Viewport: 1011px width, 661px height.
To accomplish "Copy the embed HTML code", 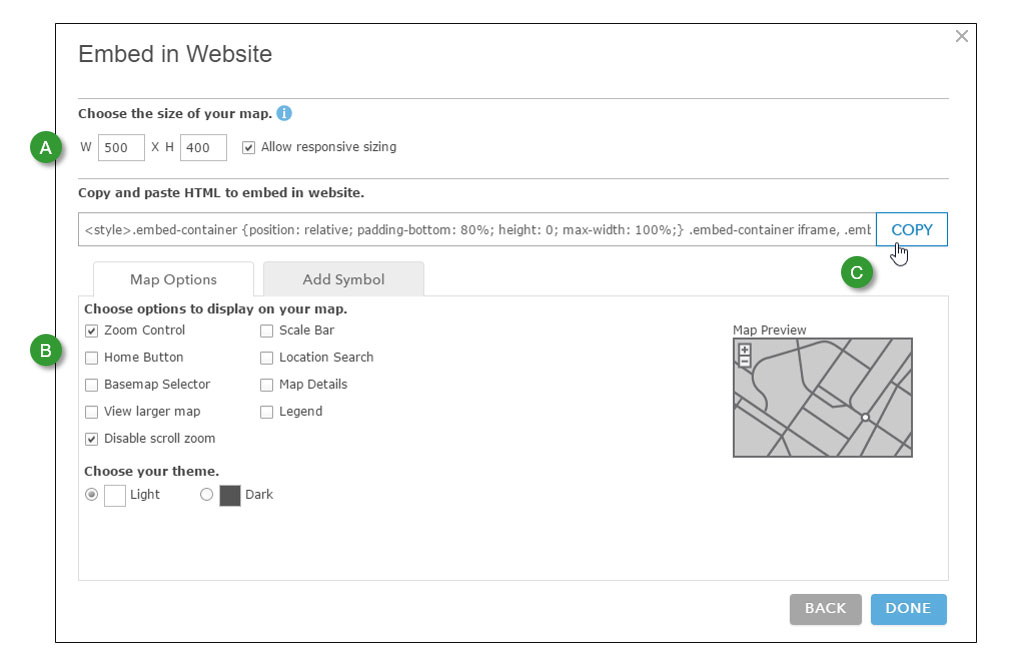I will click(911, 230).
